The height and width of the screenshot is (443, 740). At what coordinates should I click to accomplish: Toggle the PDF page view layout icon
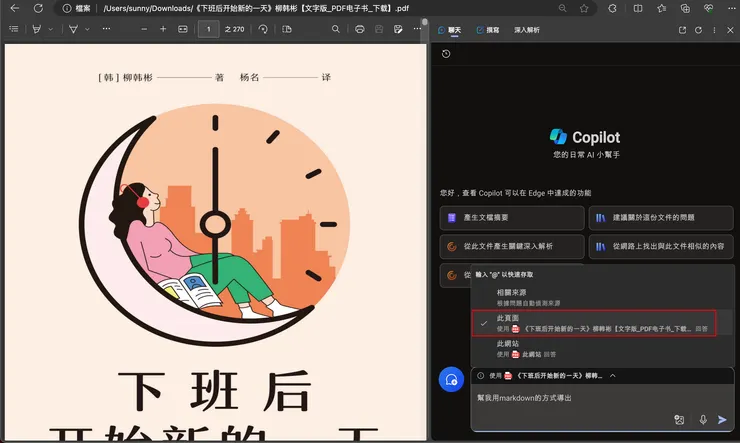point(286,29)
